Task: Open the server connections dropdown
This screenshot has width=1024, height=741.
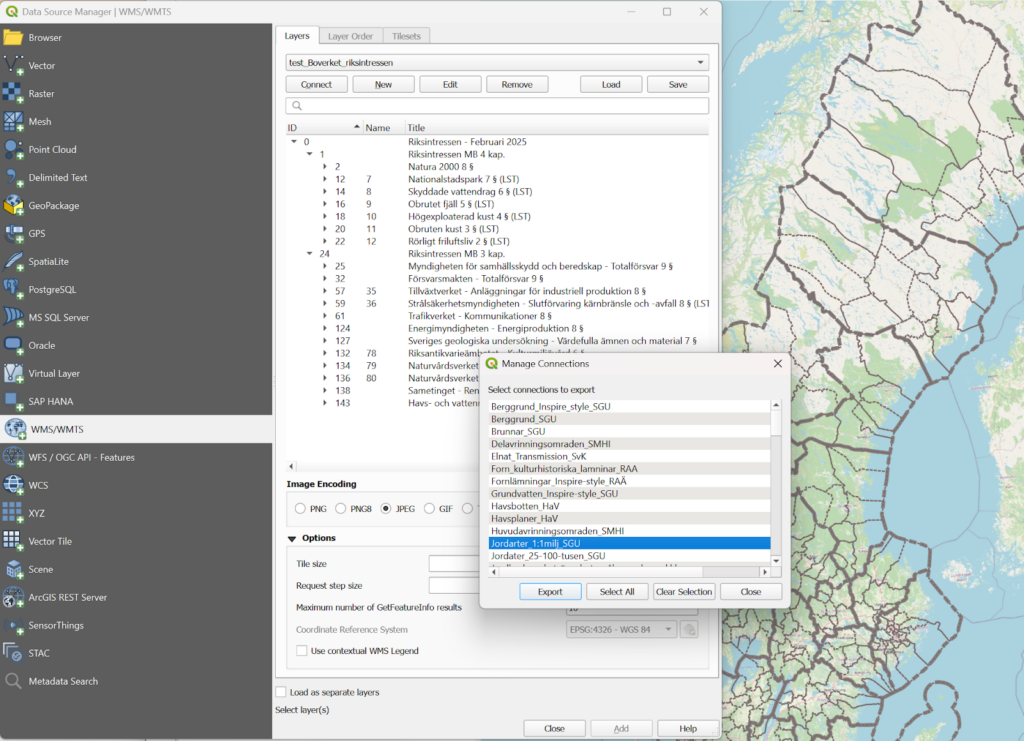Action: tap(701, 61)
